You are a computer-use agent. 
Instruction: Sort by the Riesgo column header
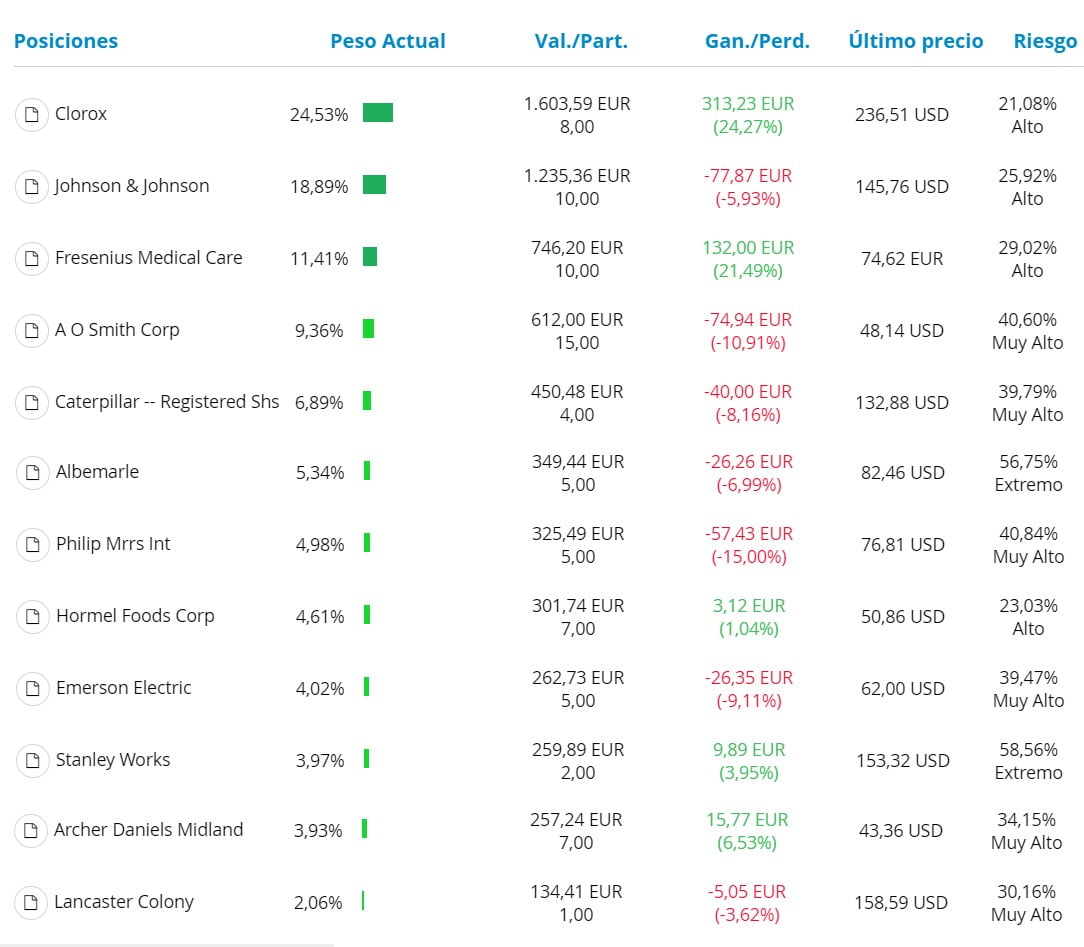click(x=1045, y=41)
